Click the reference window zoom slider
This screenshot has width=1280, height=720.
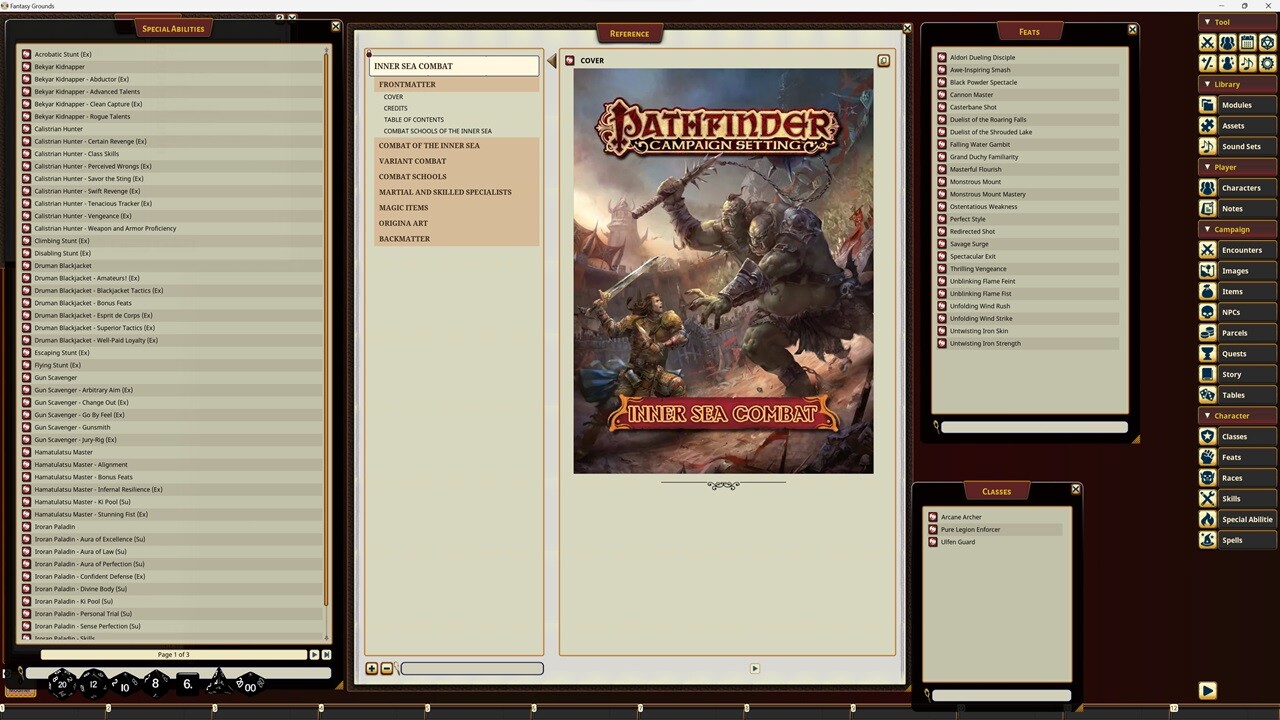coord(470,668)
